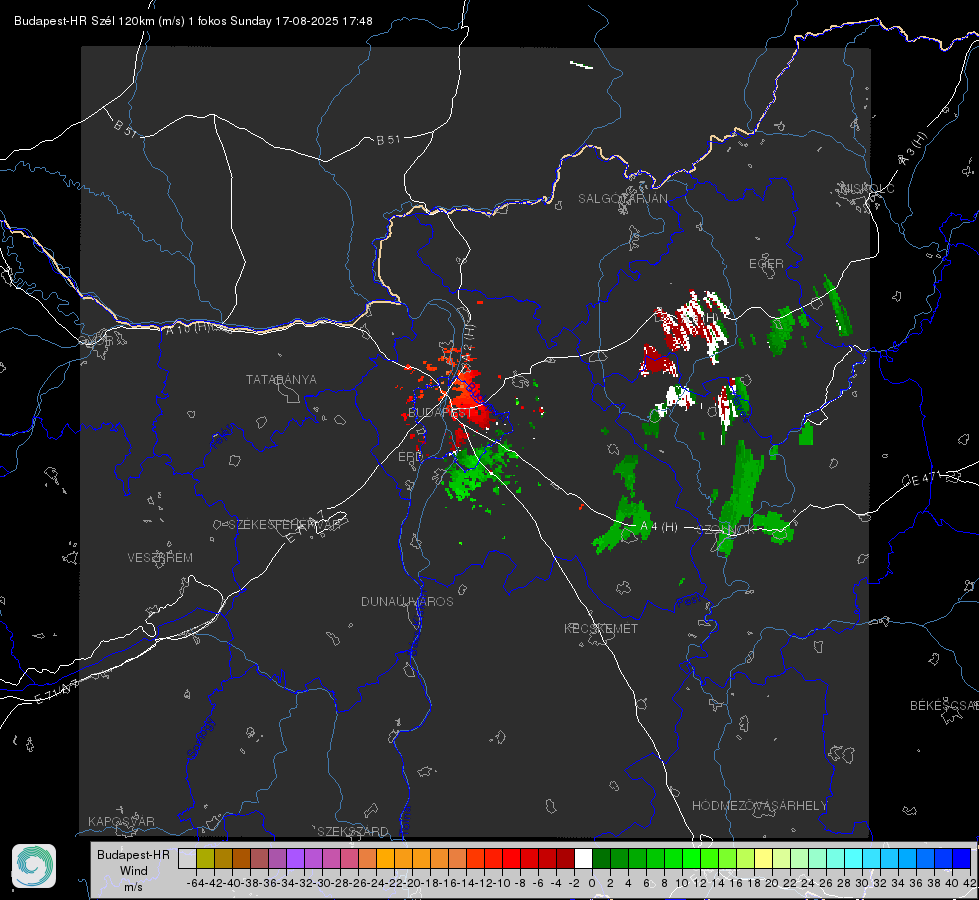Click the BUDAPEST city label
Screen dimensions: 979x900
coord(440,413)
